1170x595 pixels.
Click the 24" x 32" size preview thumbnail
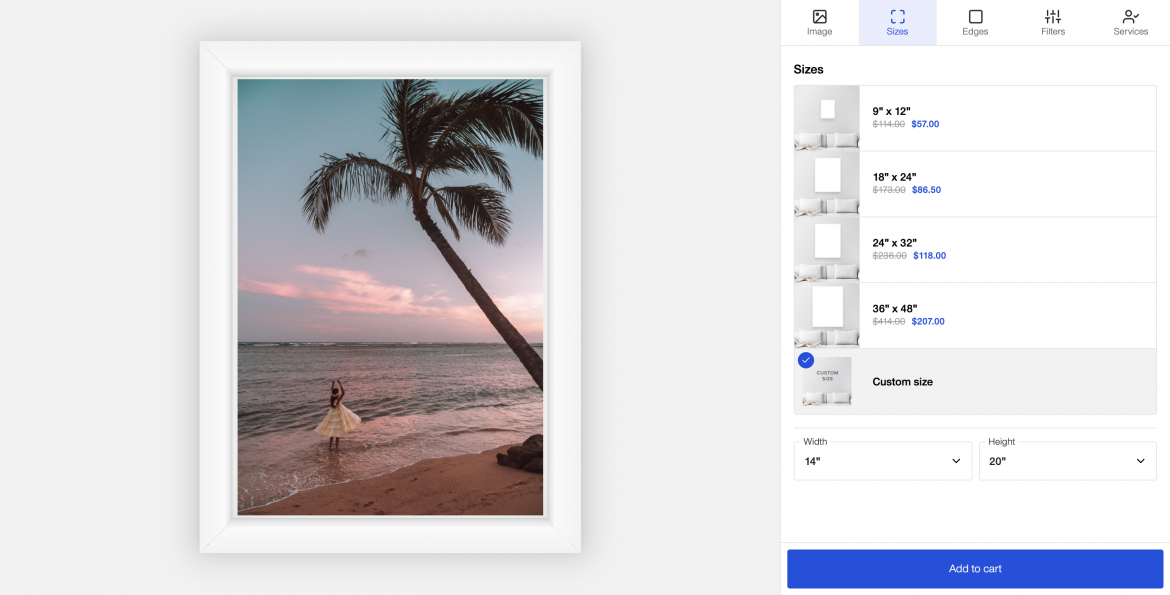pos(827,250)
